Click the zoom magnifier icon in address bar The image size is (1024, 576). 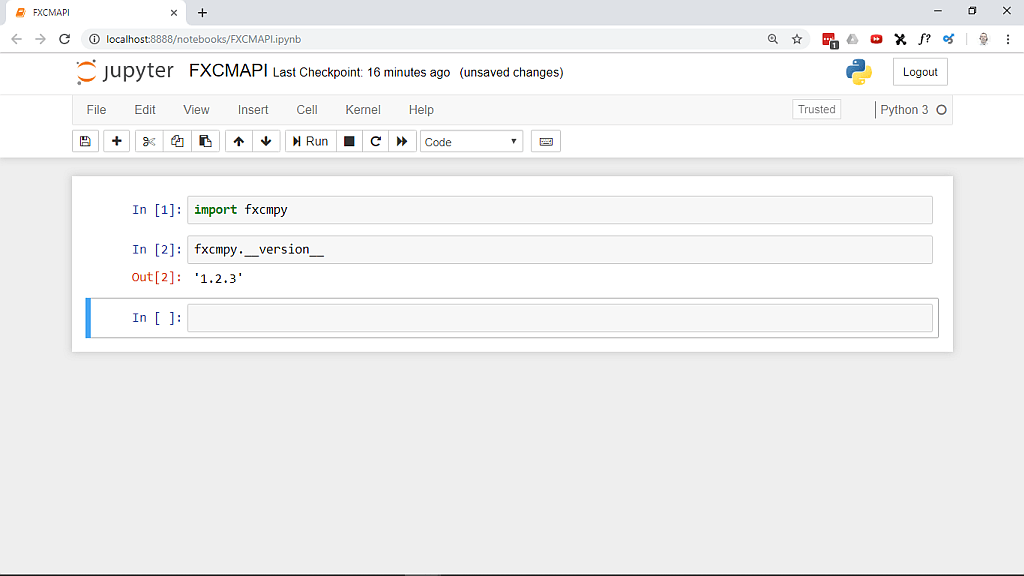(x=773, y=39)
